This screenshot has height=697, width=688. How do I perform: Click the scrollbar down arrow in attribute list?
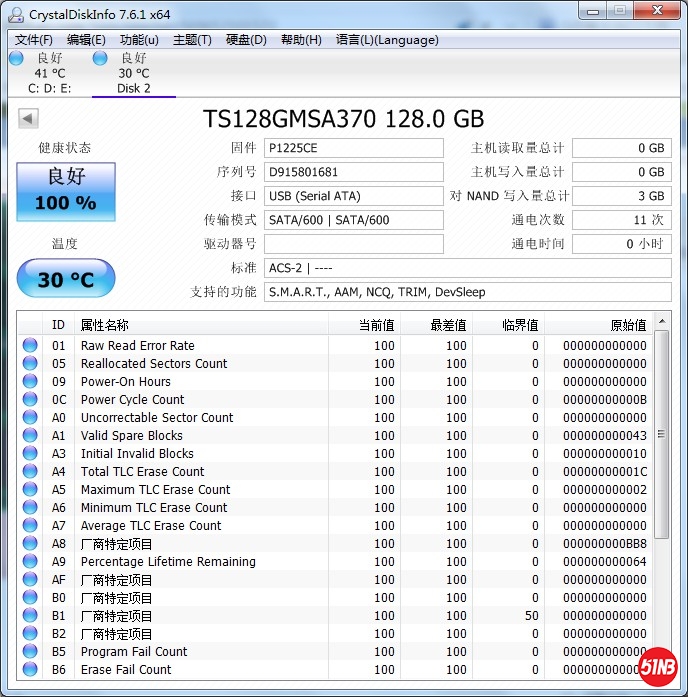click(x=660, y=670)
